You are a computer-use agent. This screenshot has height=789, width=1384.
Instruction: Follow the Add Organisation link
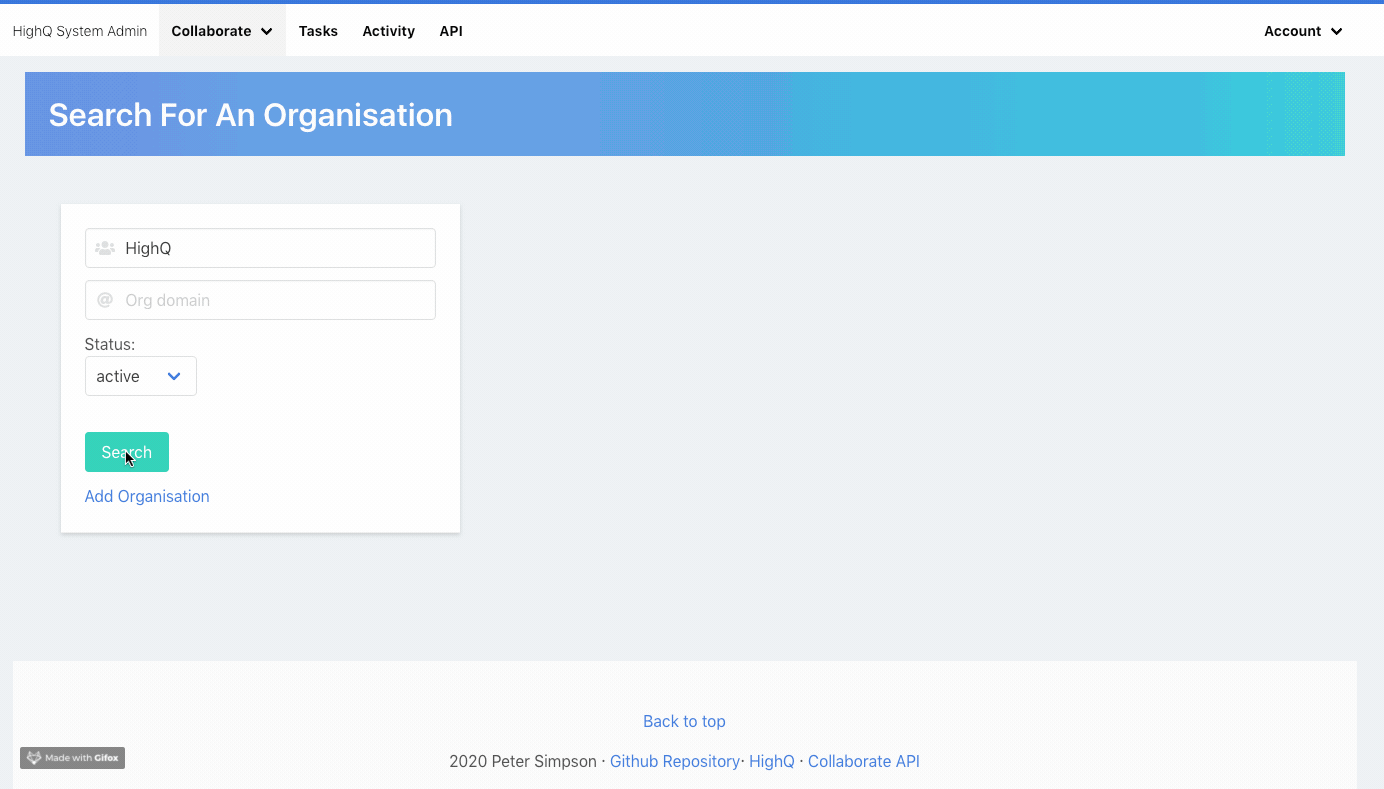point(147,496)
